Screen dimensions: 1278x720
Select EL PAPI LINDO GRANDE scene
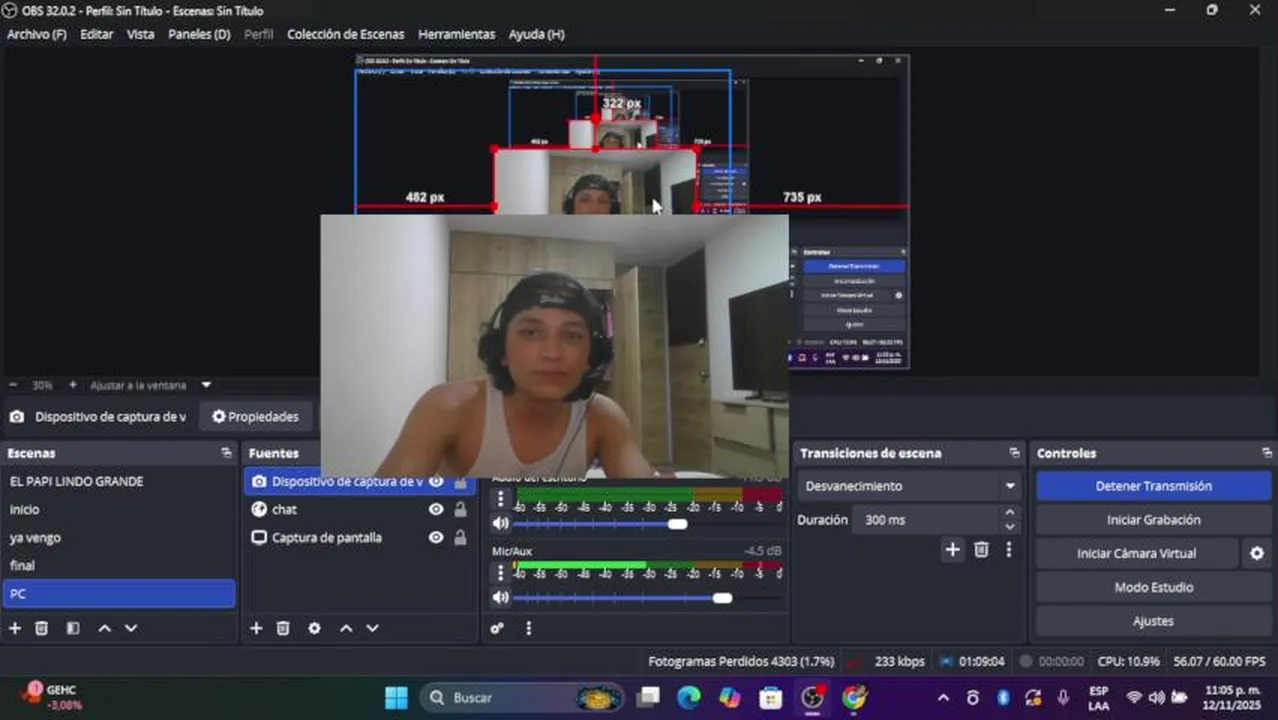[x=118, y=481]
